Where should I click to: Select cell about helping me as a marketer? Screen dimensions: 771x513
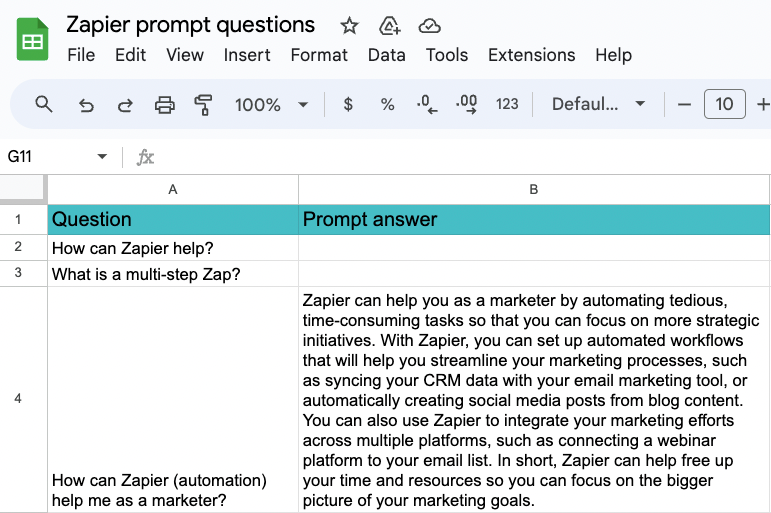click(x=173, y=399)
